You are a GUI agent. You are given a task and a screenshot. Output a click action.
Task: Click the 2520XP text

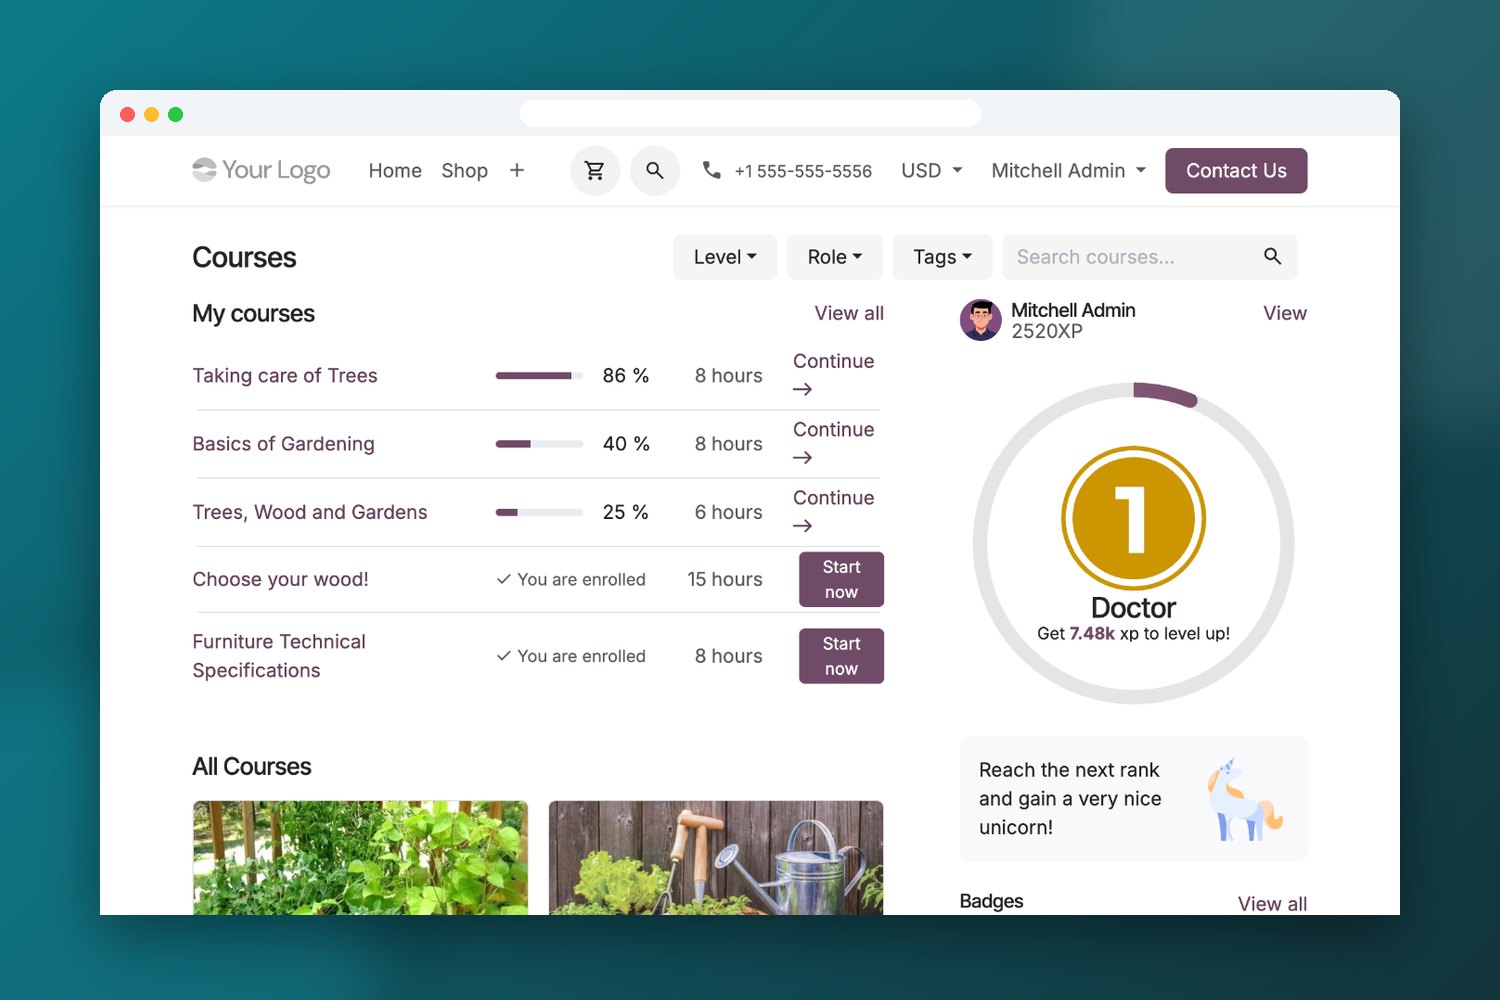tap(1047, 332)
